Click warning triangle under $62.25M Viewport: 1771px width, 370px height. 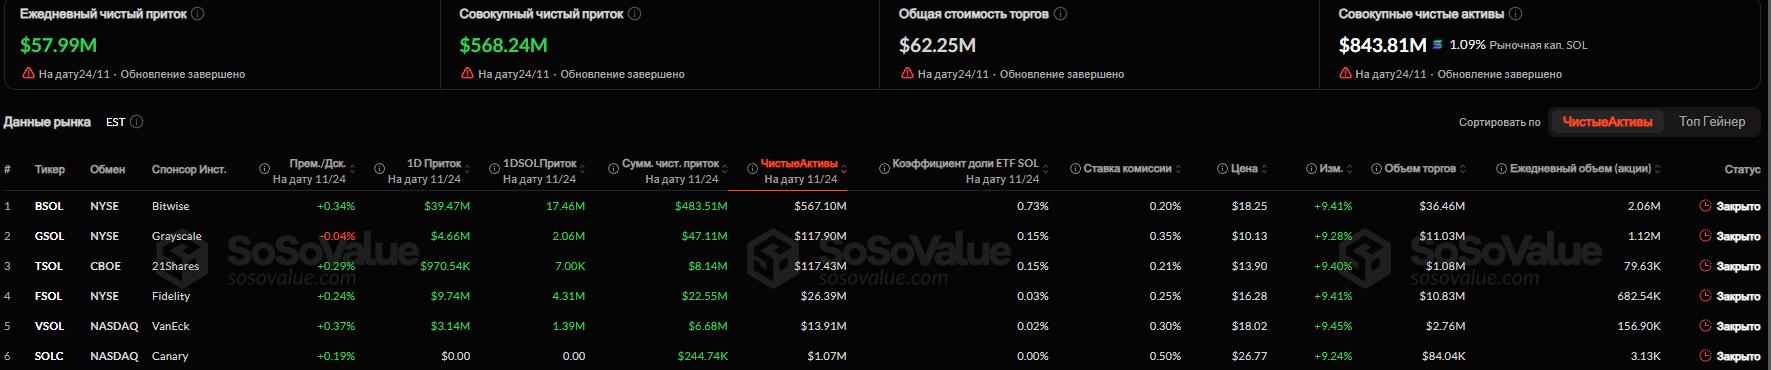pos(907,73)
